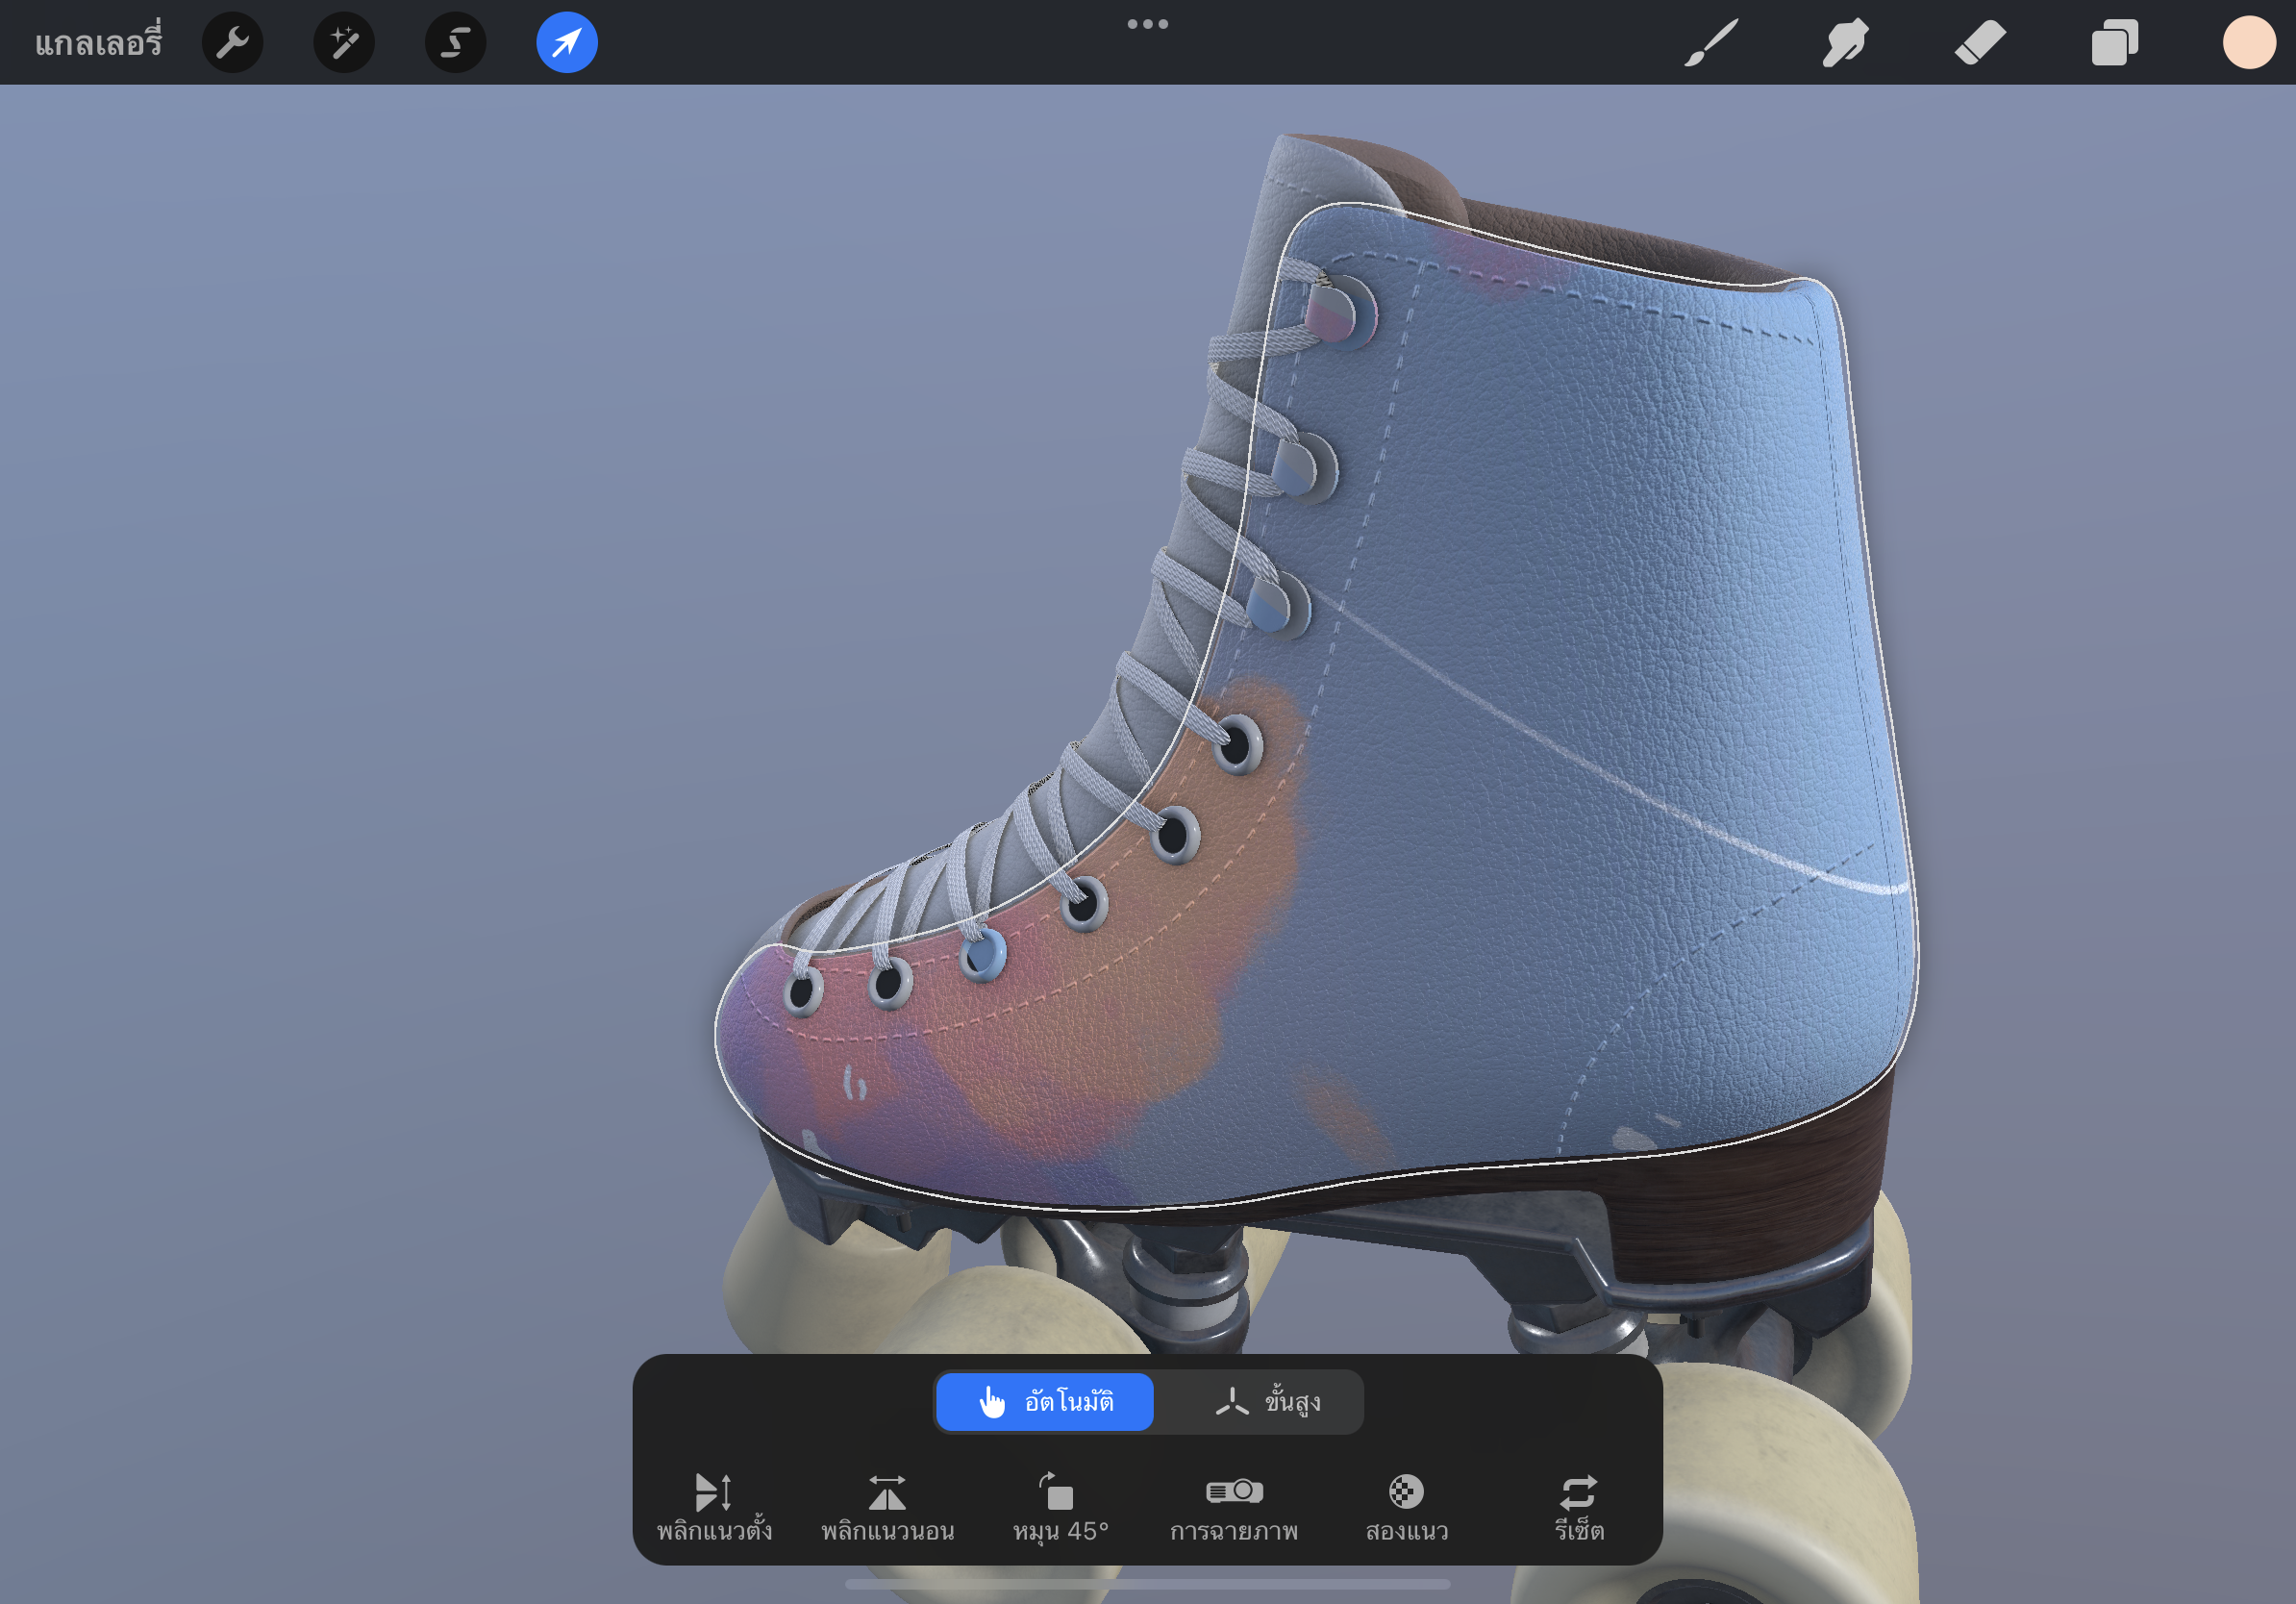Reset transform with รีเซ็ต button

pyautogui.click(x=1579, y=1507)
